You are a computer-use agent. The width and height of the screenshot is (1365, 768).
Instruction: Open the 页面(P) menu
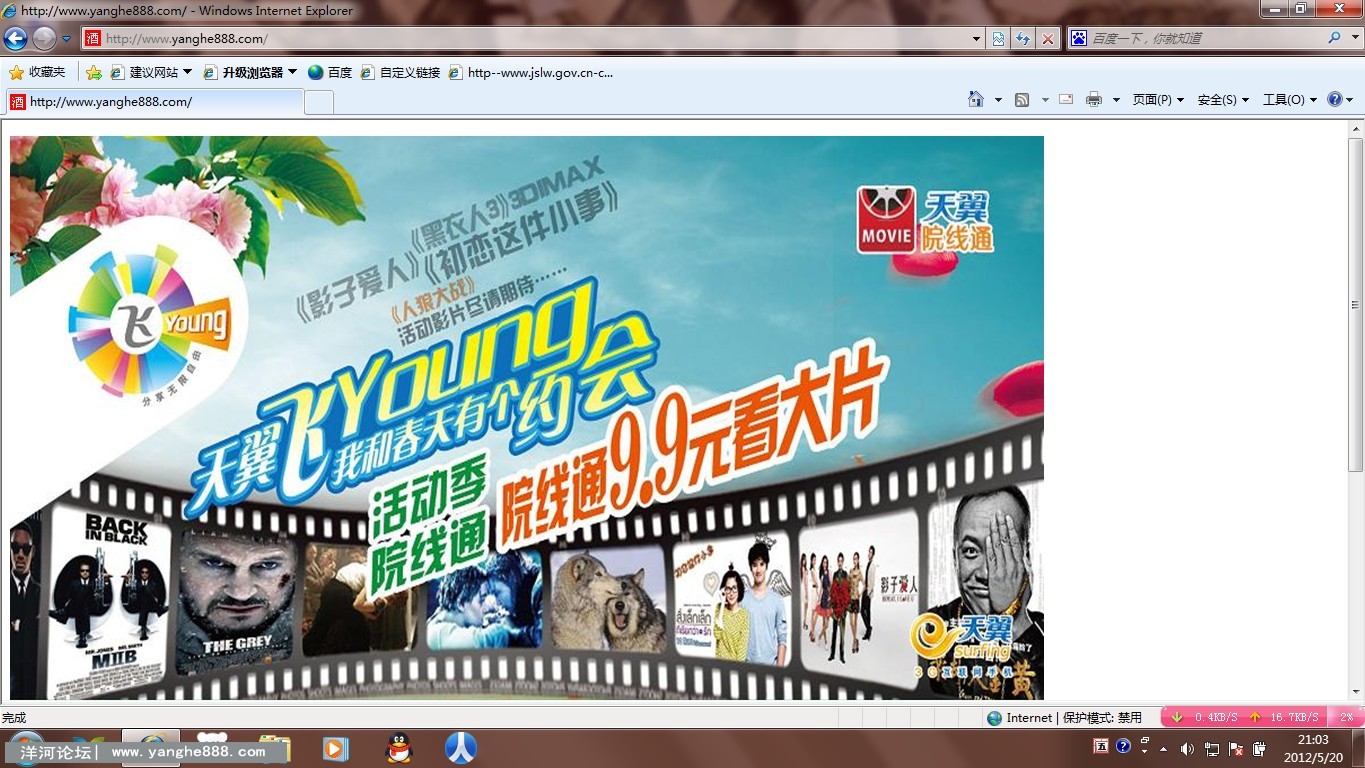1158,100
